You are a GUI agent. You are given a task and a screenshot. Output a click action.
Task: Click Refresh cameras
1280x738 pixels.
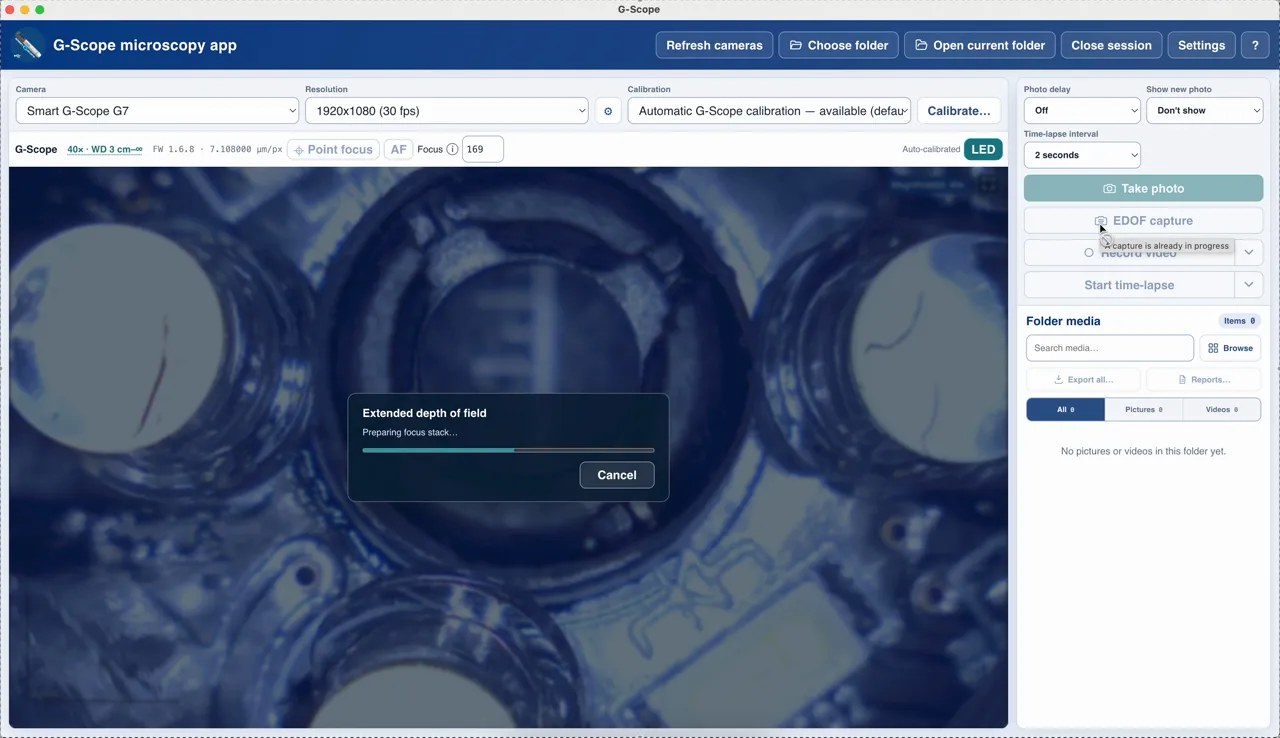pos(714,45)
